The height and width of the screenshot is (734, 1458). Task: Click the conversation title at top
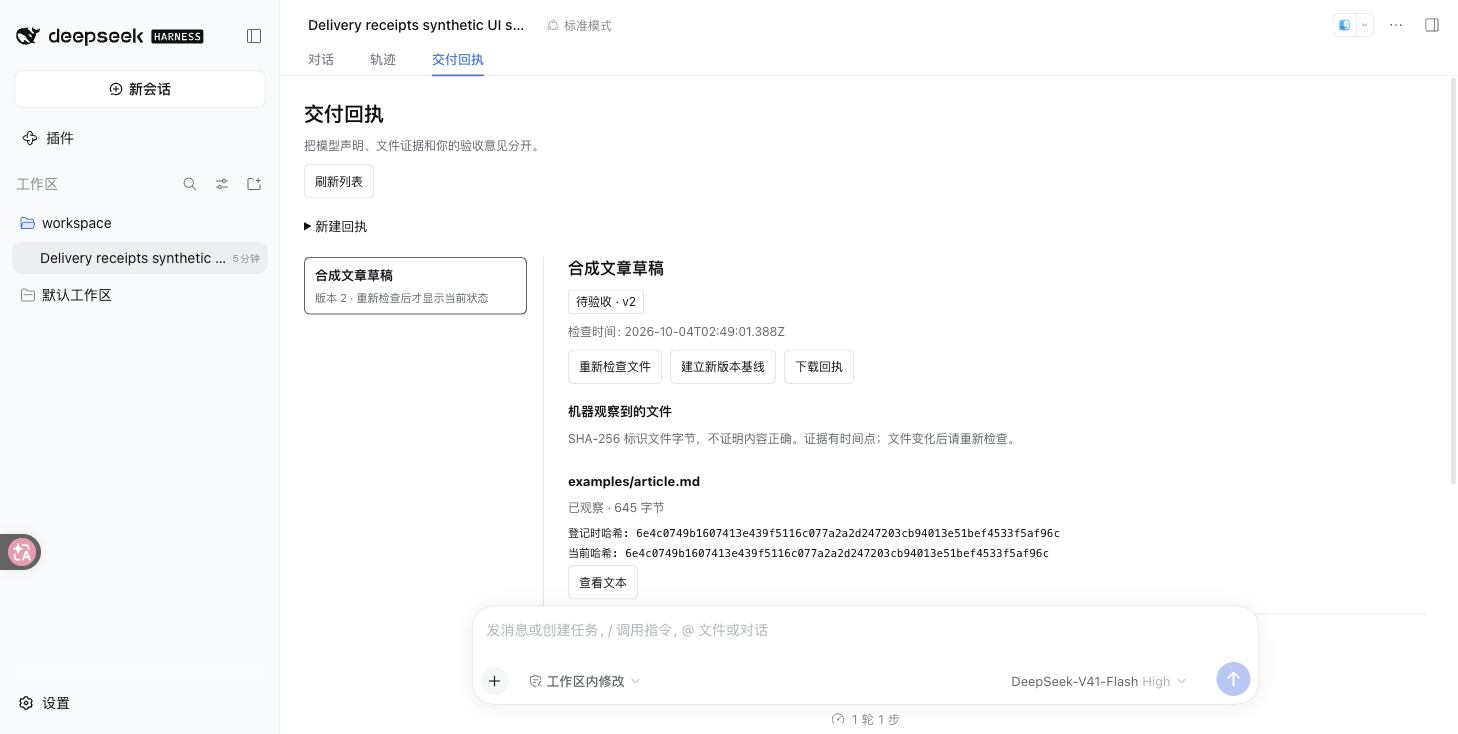coord(416,25)
